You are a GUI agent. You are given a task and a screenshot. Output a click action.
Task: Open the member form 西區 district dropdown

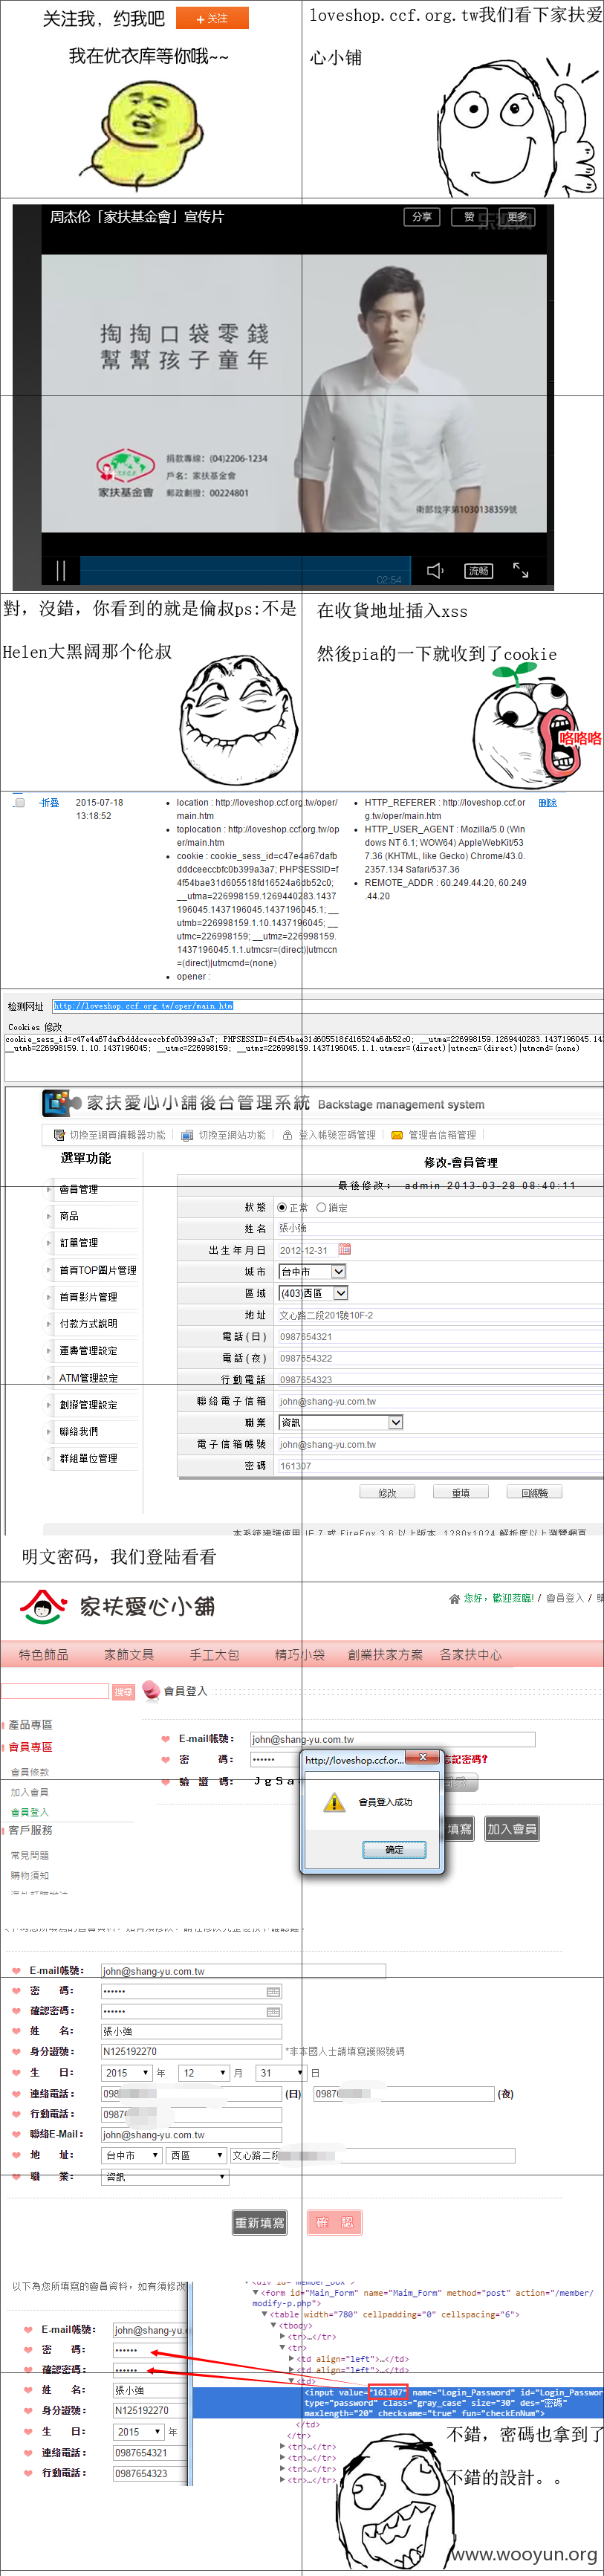196,2155
